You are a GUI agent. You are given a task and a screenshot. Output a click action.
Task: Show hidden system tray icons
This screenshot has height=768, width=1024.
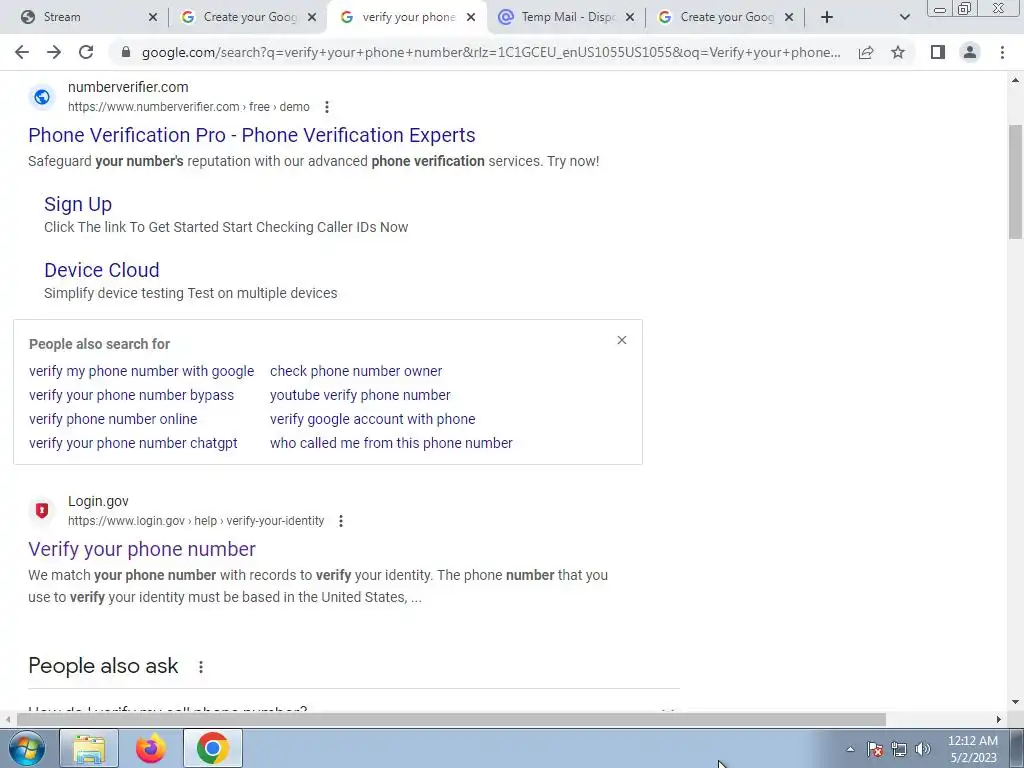click(850, 749)
